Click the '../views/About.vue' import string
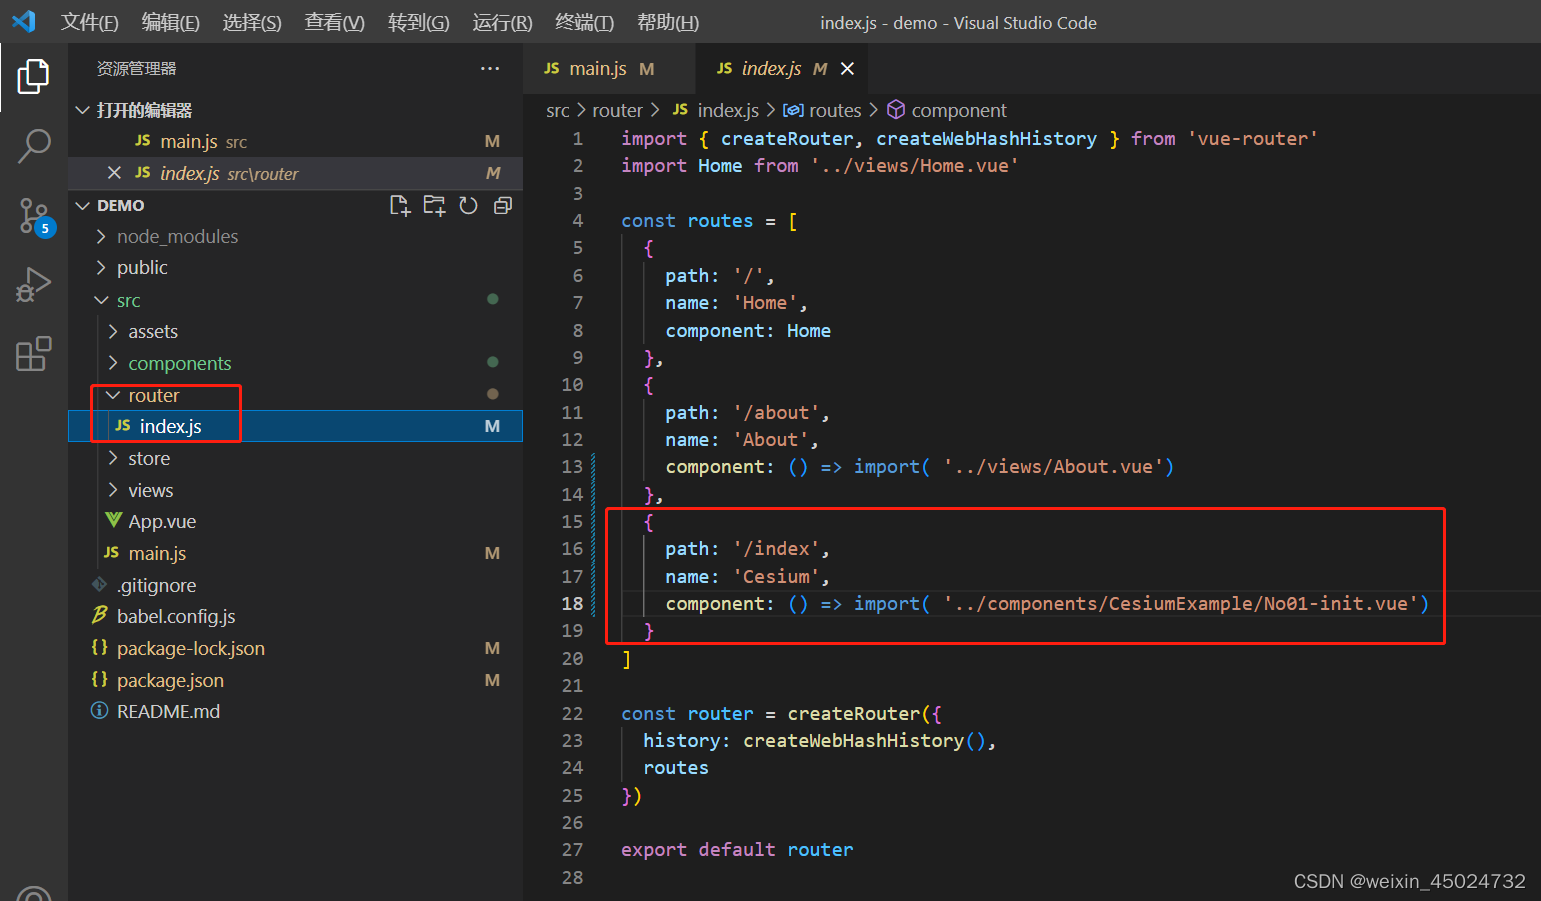This screenshot has width=1541, height=901. click(1053, 467)
